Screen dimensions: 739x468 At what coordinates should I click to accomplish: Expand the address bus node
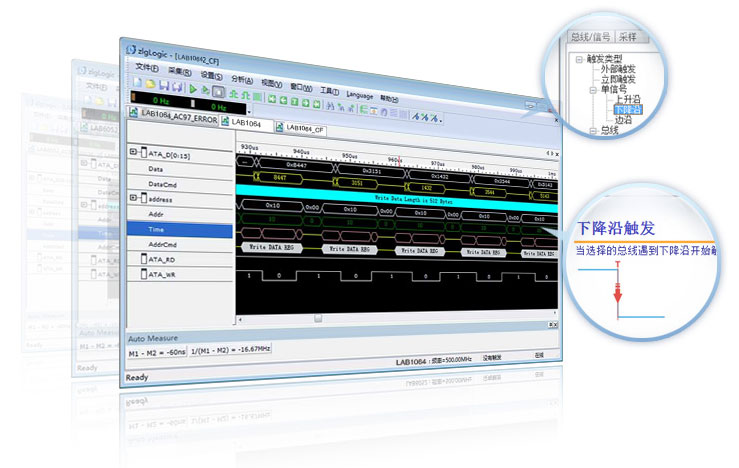tap(133, 198)
